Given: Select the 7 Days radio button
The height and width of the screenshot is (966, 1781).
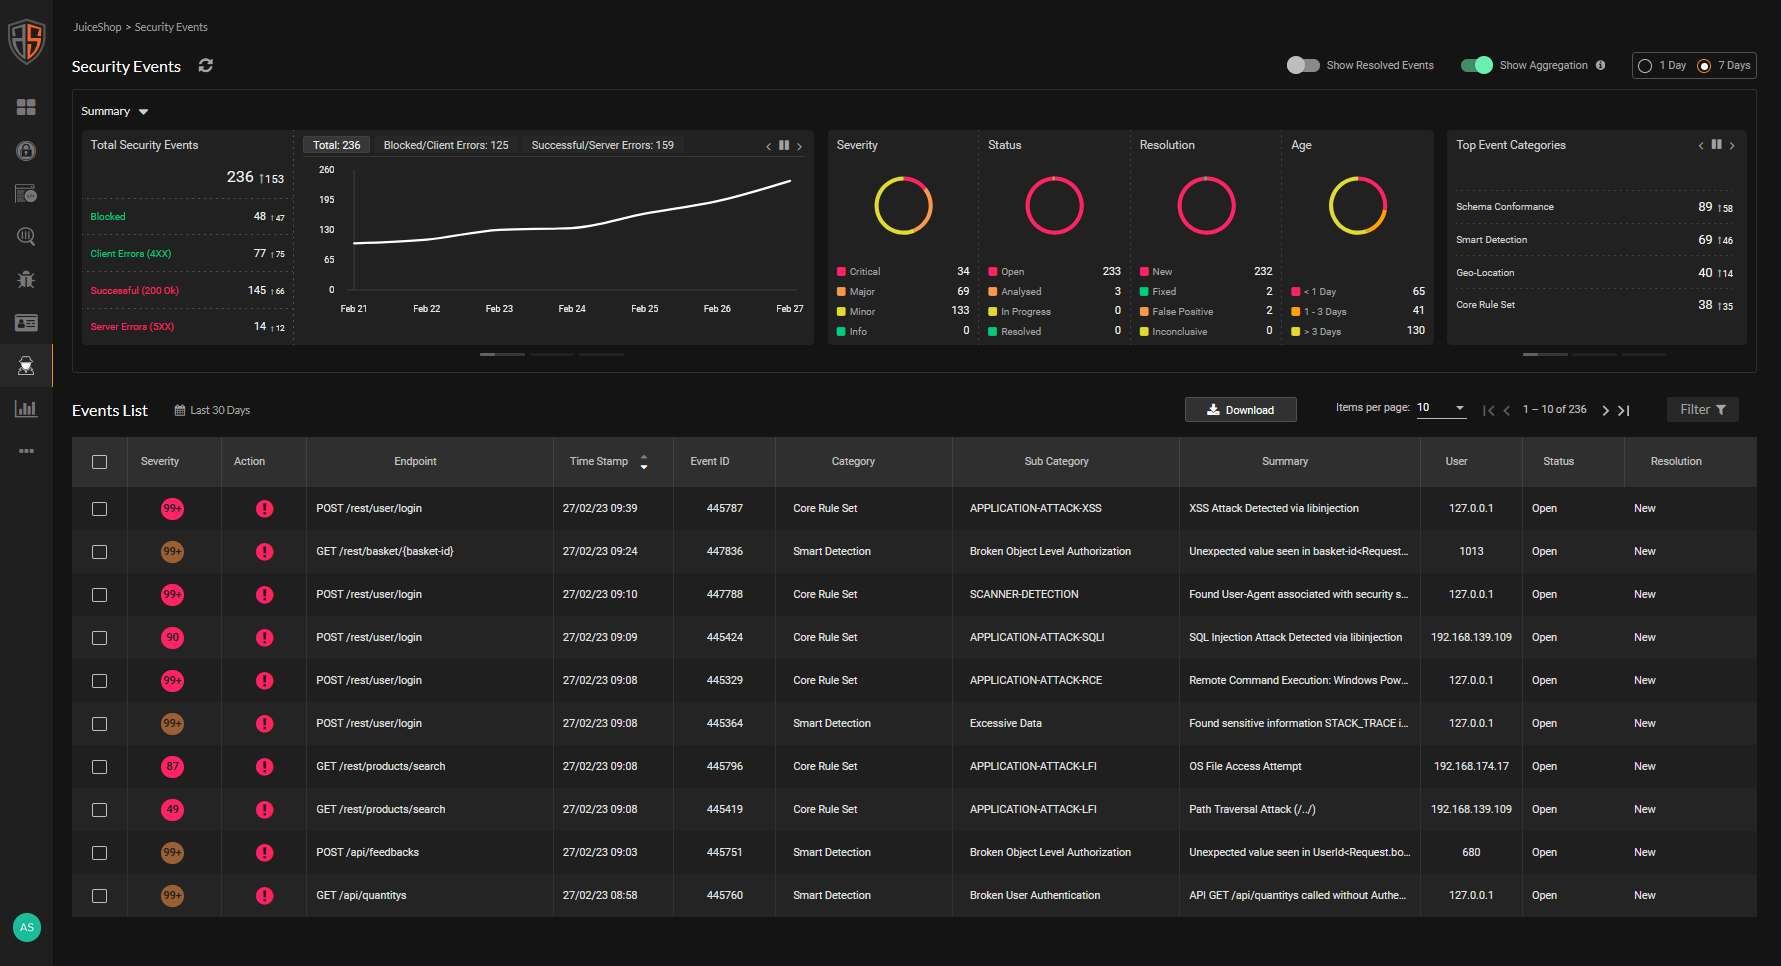Looking at the screenshot, I should 1704,66.
